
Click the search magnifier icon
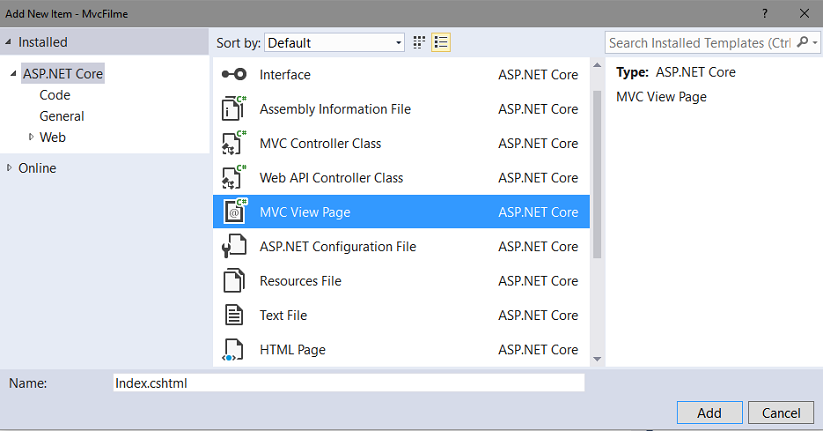(x=802, y=42)
